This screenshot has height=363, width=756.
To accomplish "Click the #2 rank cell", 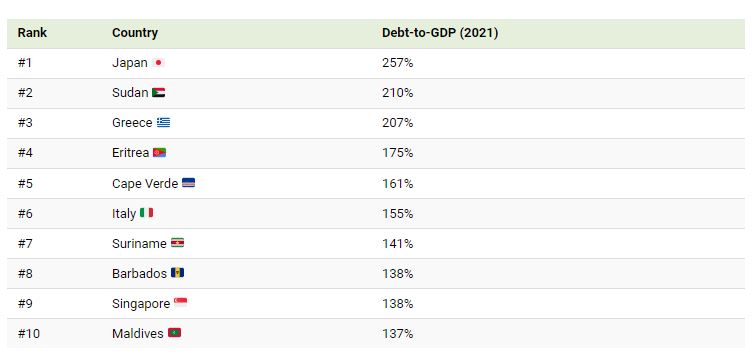I will (26, 93).
